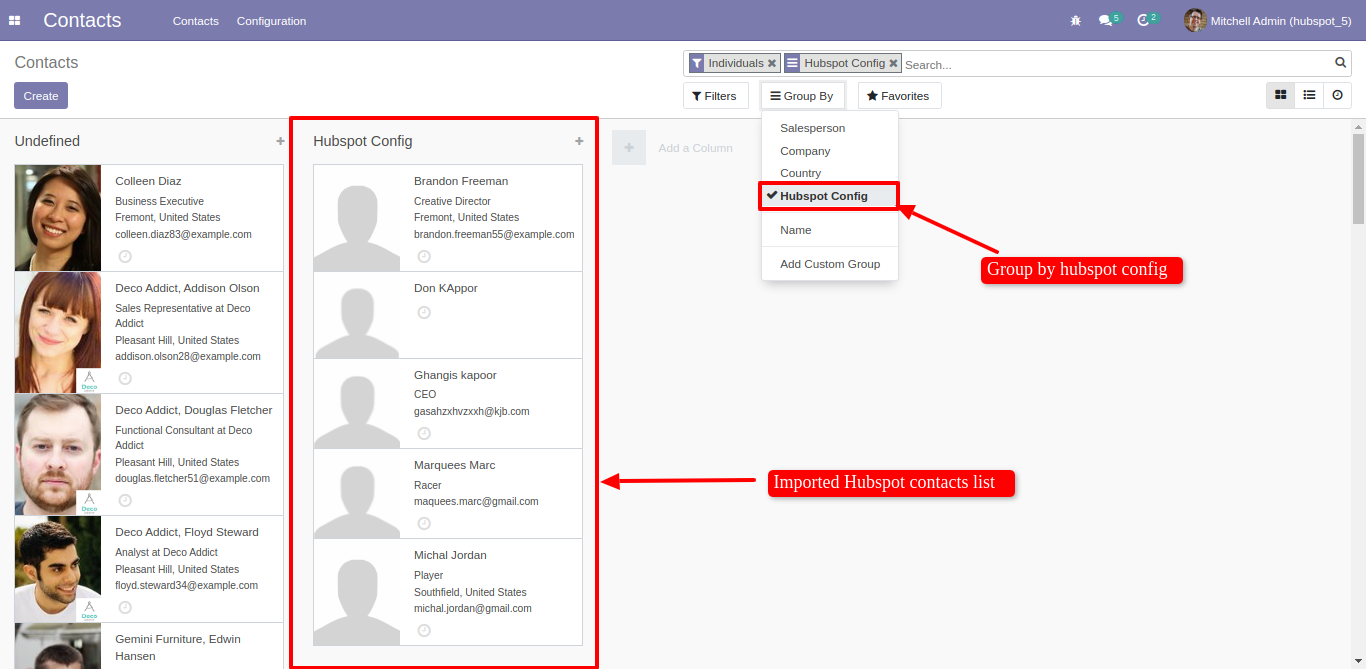This screenshot has height=669, width=1366.
Task: Group by Name
Action: (830, 230)
